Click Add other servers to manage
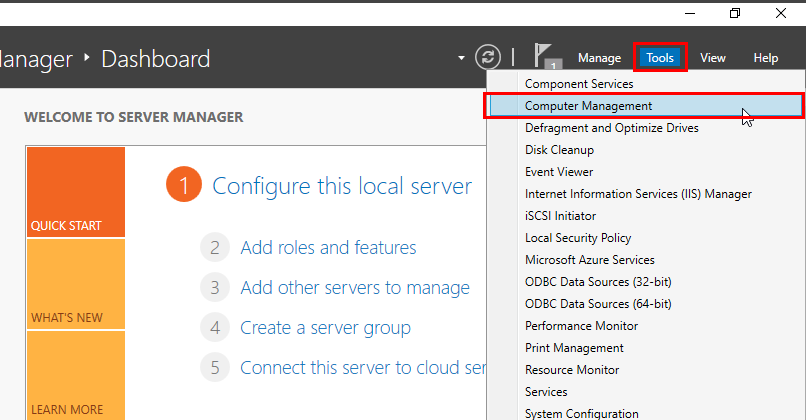 click(x=354, y=288)
